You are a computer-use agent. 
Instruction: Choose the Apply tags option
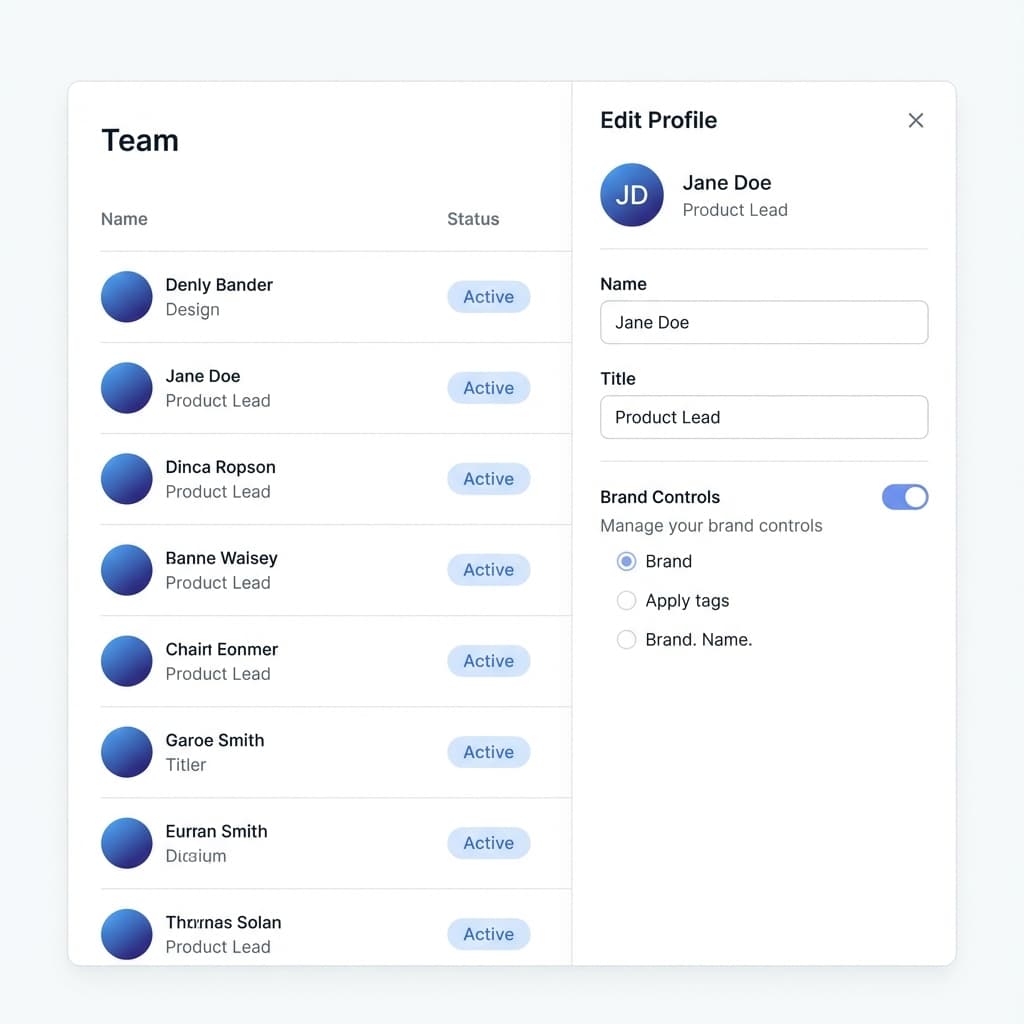click(x=626, y=600)
